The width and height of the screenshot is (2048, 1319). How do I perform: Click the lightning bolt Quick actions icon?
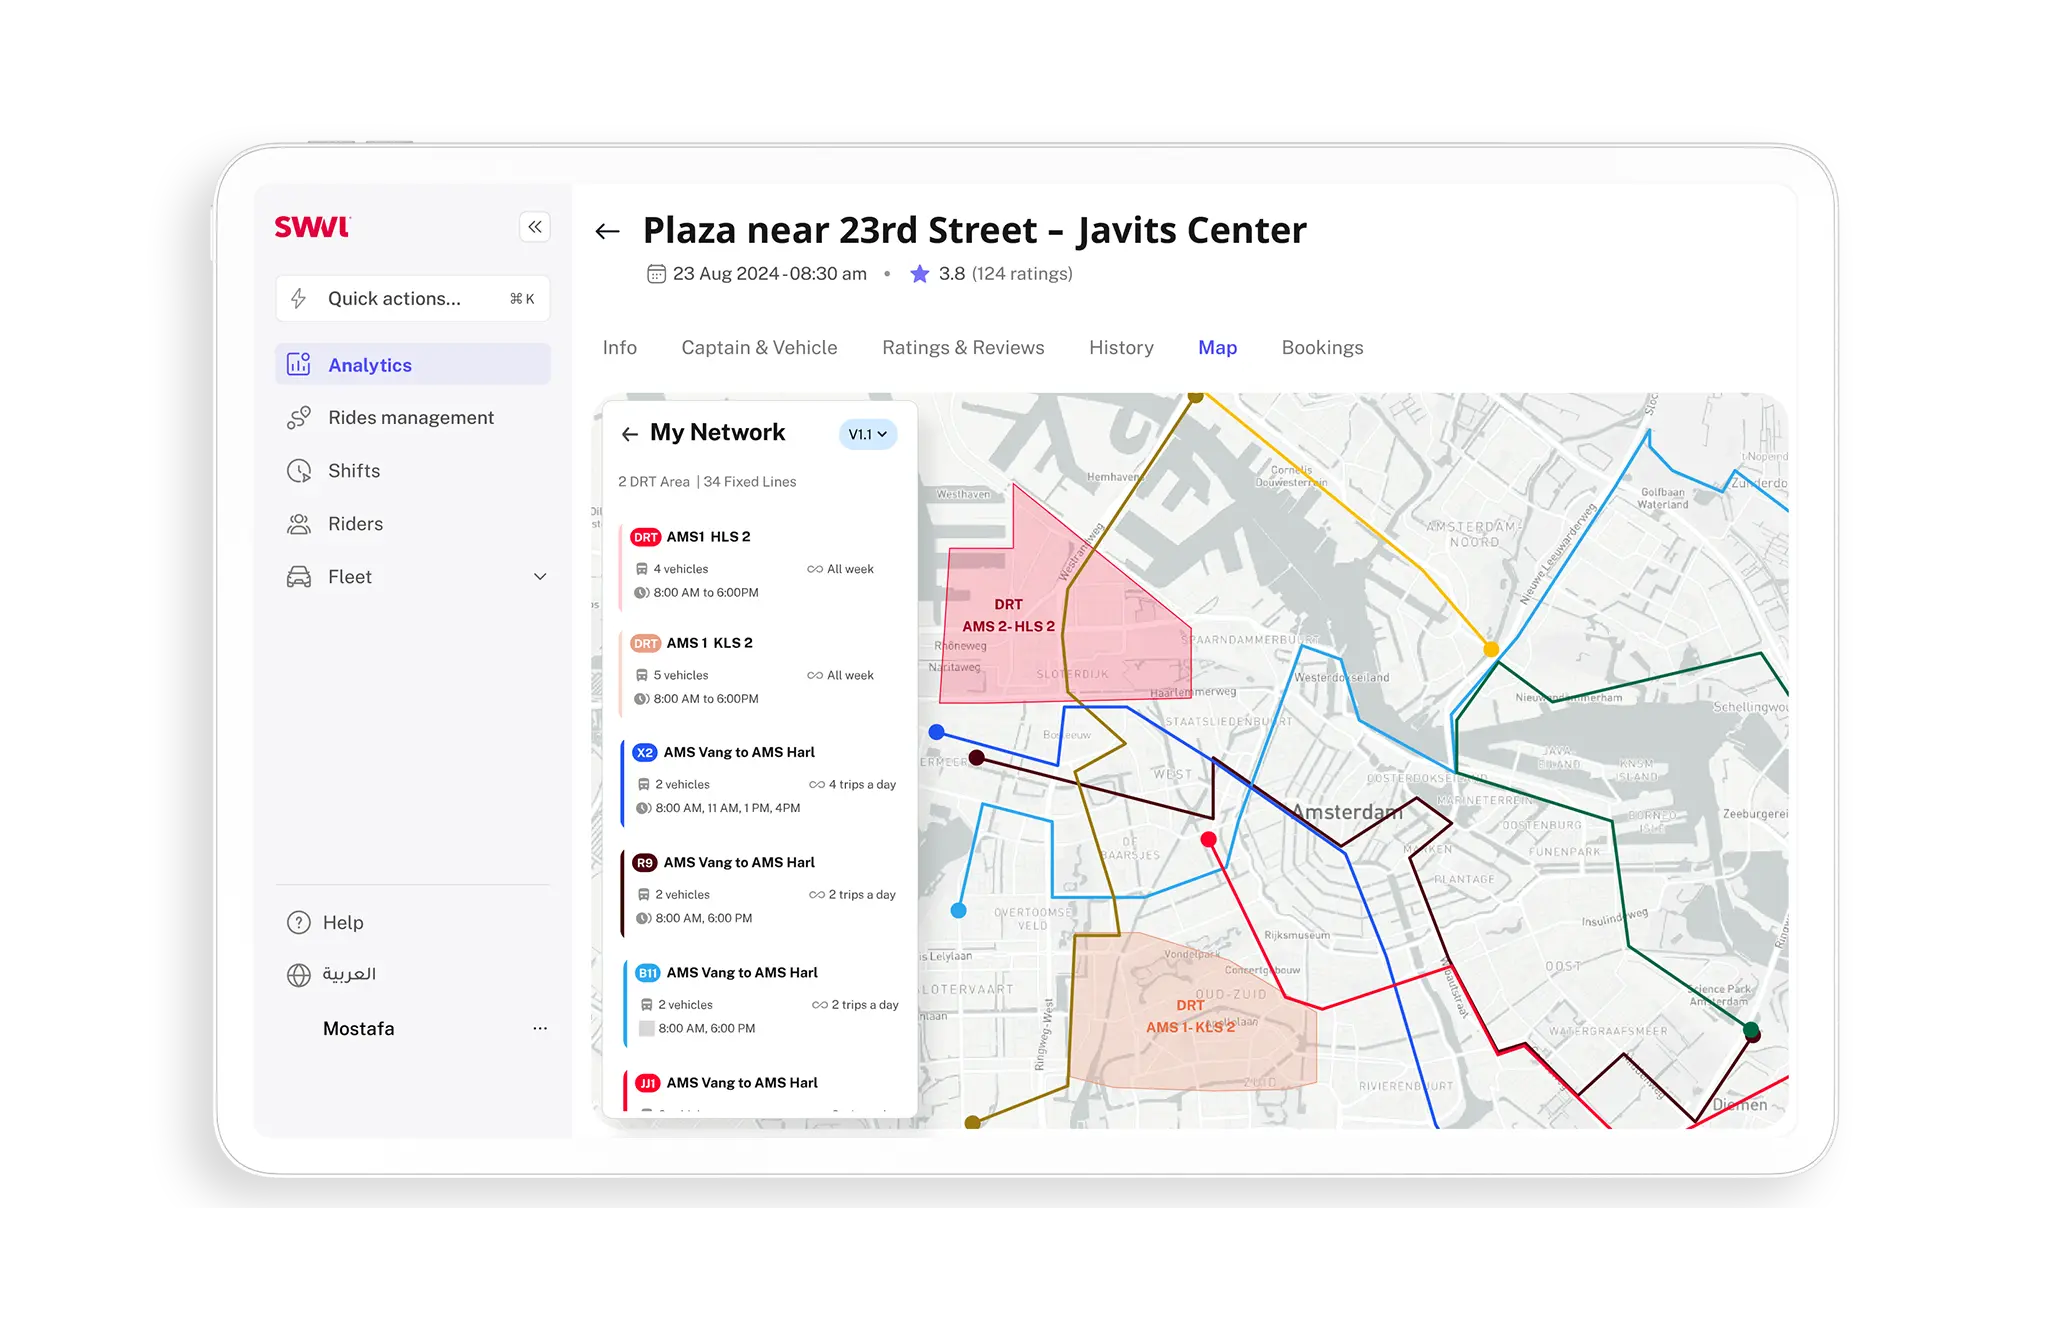pos(298,298)
